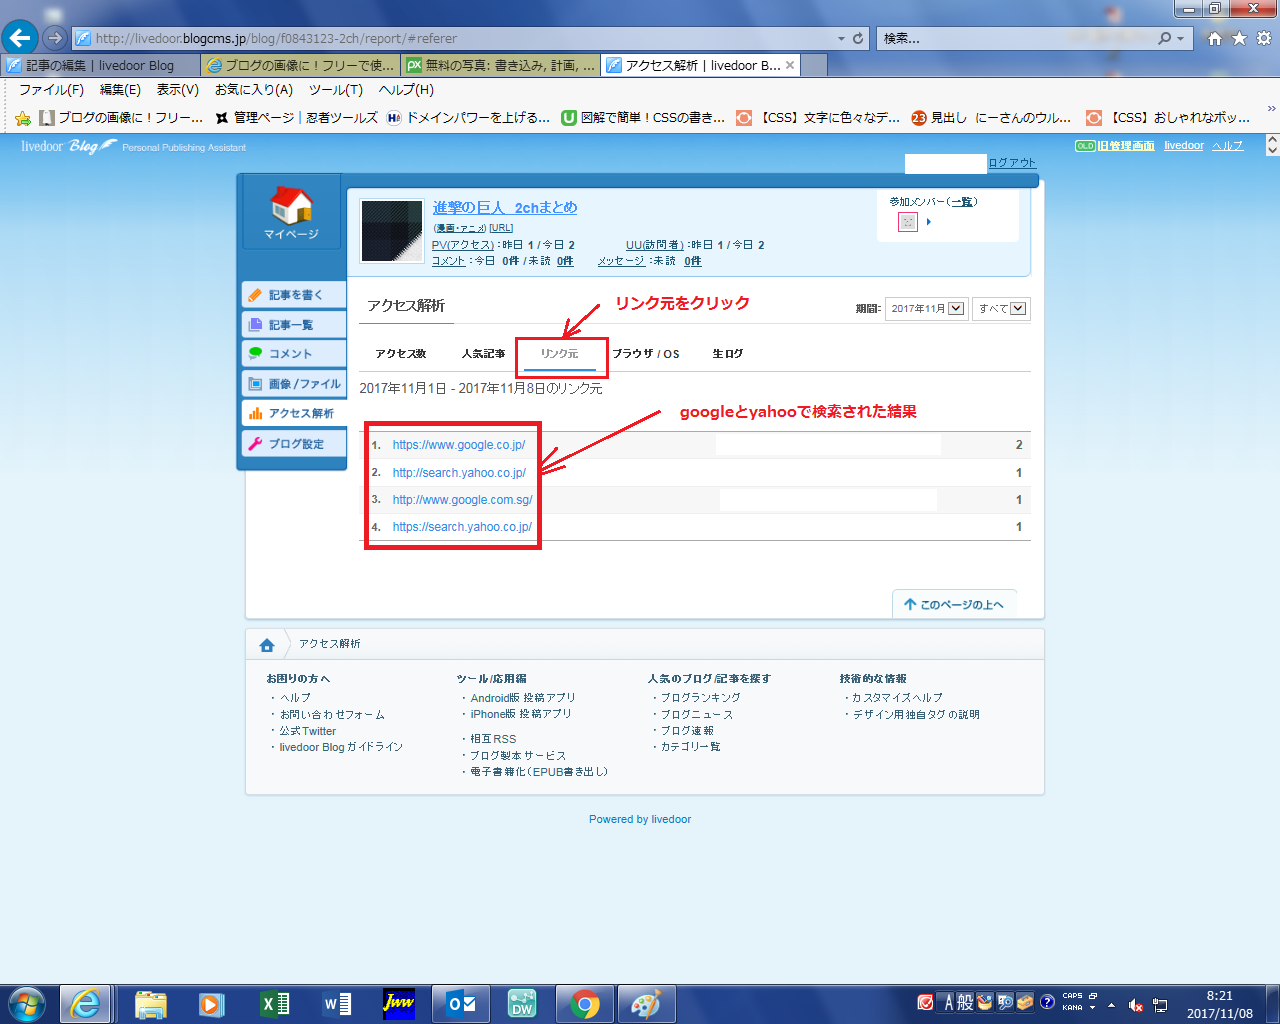Open the 進撃の巨人 2chまとめ blog title link
The image size is (1280, 1024).
click(505, 208)
